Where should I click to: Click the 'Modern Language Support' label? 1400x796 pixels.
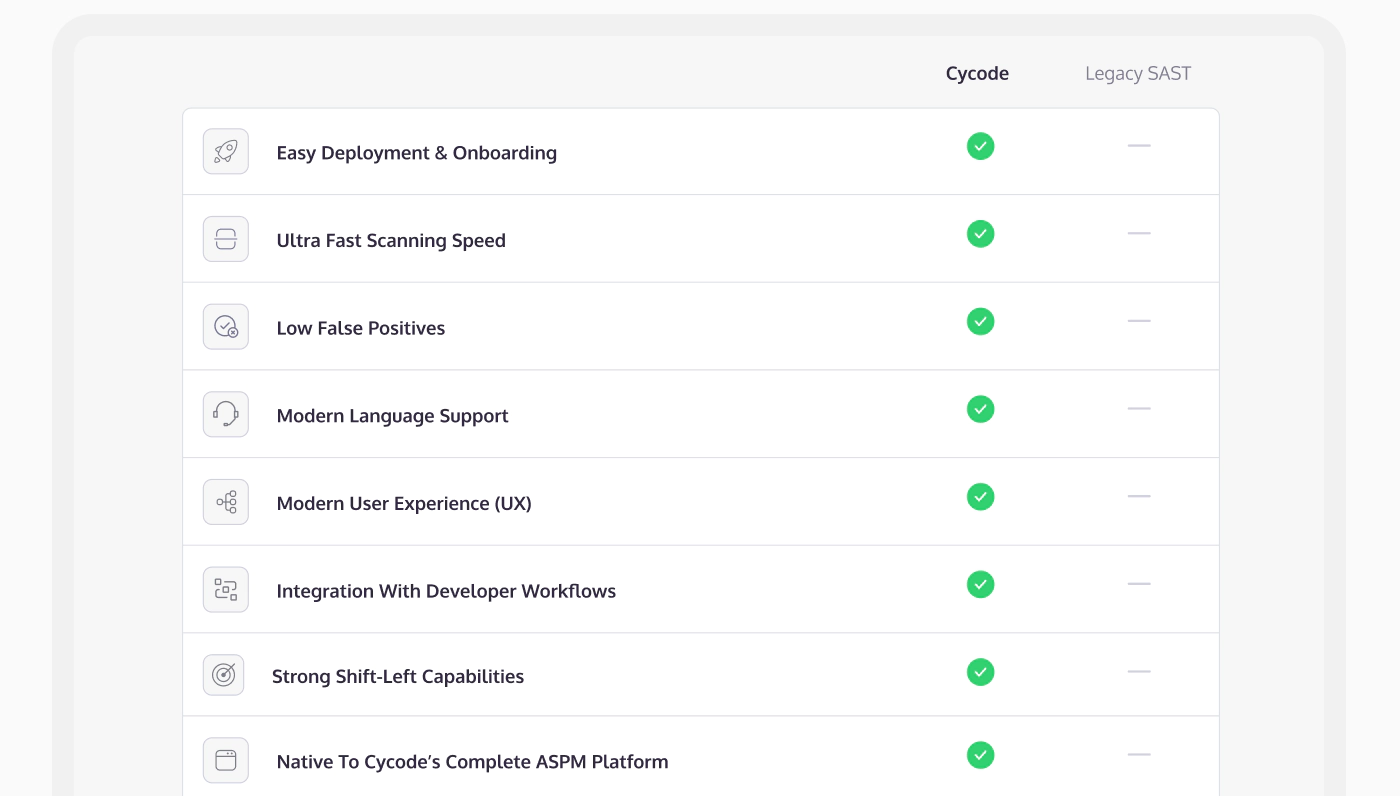click(x=393, y=416)
